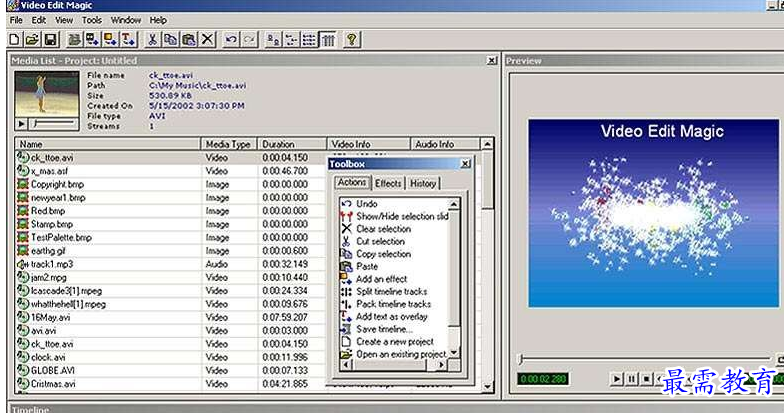784x413 pixels.
Task: Pause video in Preview panel
Action: [632, 379]
